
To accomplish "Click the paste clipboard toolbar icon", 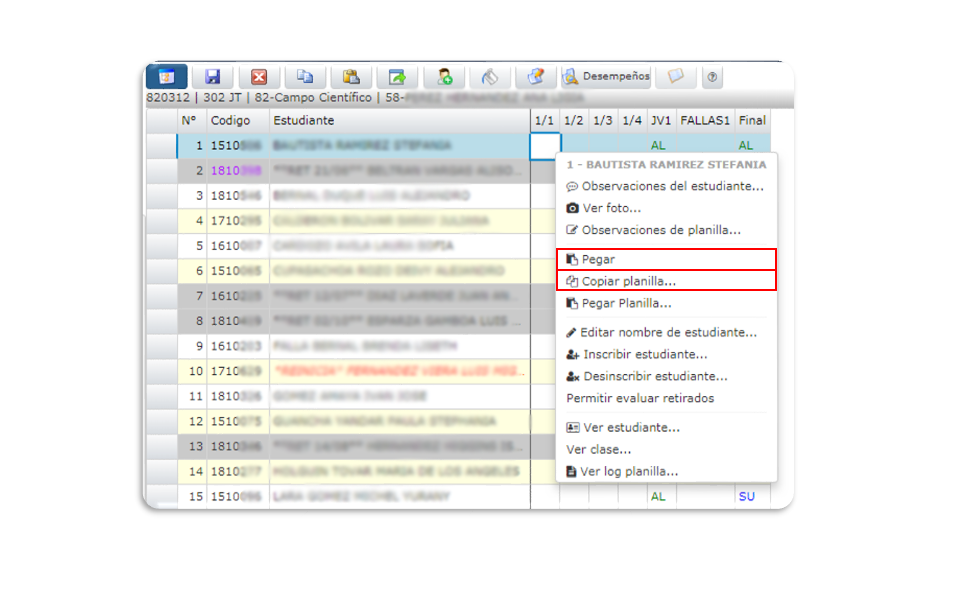I will point(351,76).
